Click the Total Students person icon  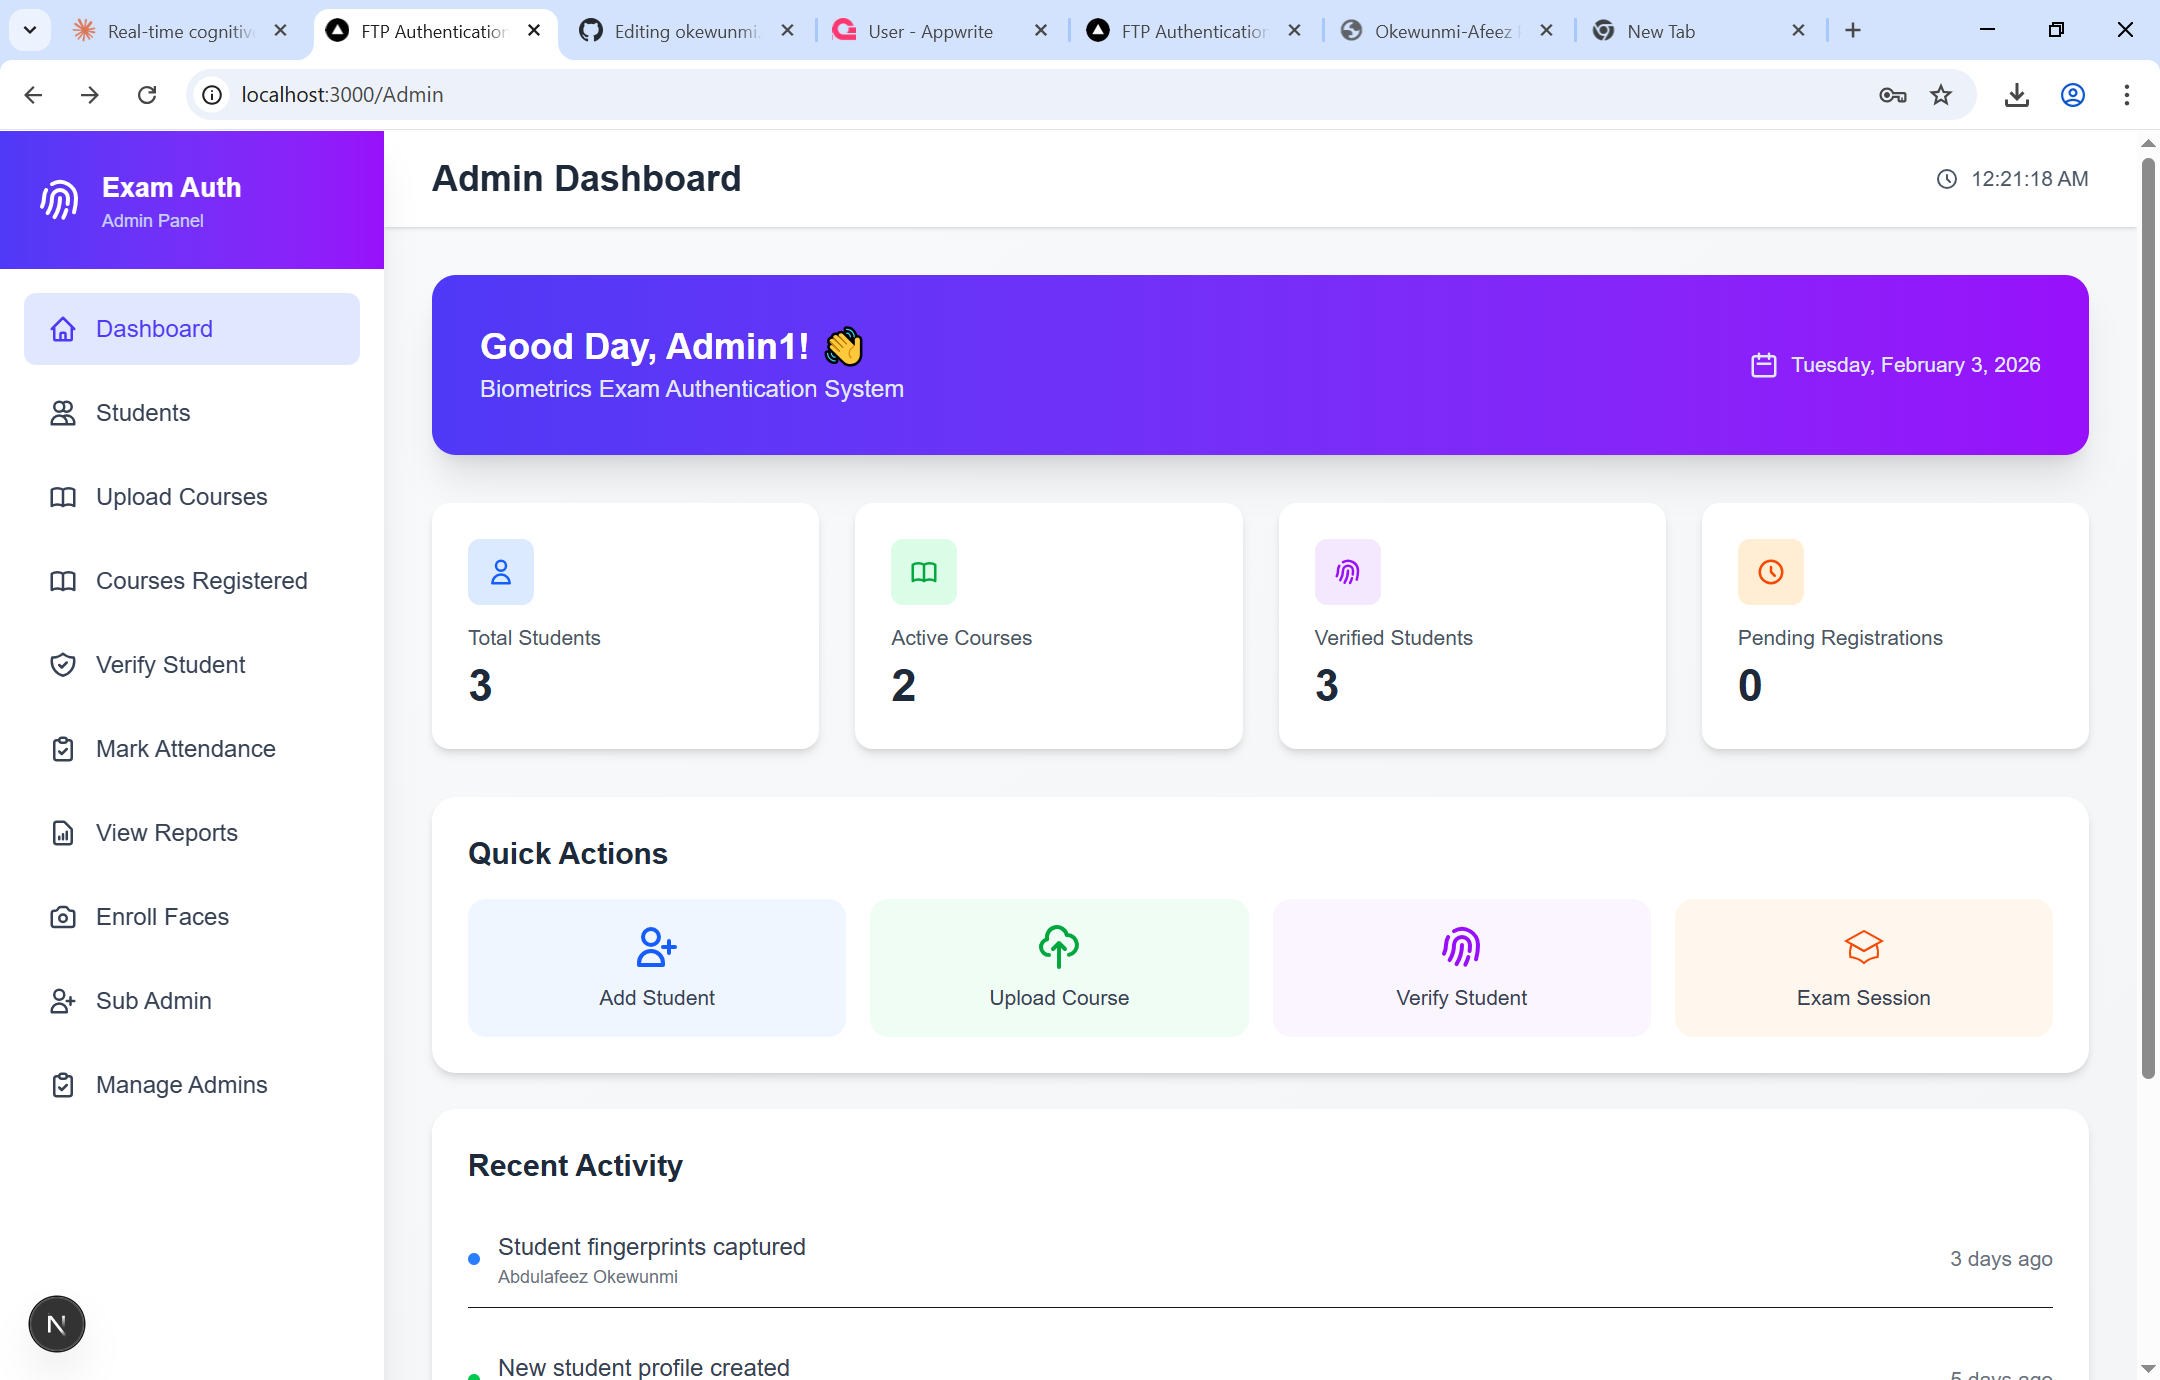tap(500, 572)
